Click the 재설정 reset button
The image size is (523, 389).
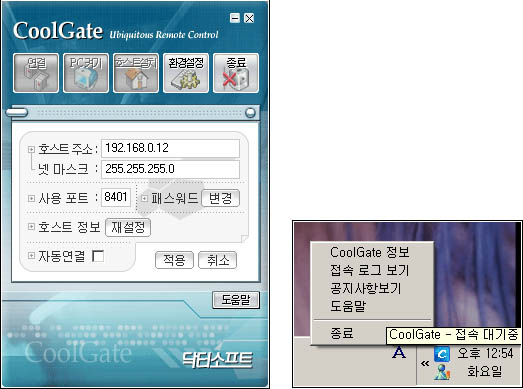click(128, 228)
